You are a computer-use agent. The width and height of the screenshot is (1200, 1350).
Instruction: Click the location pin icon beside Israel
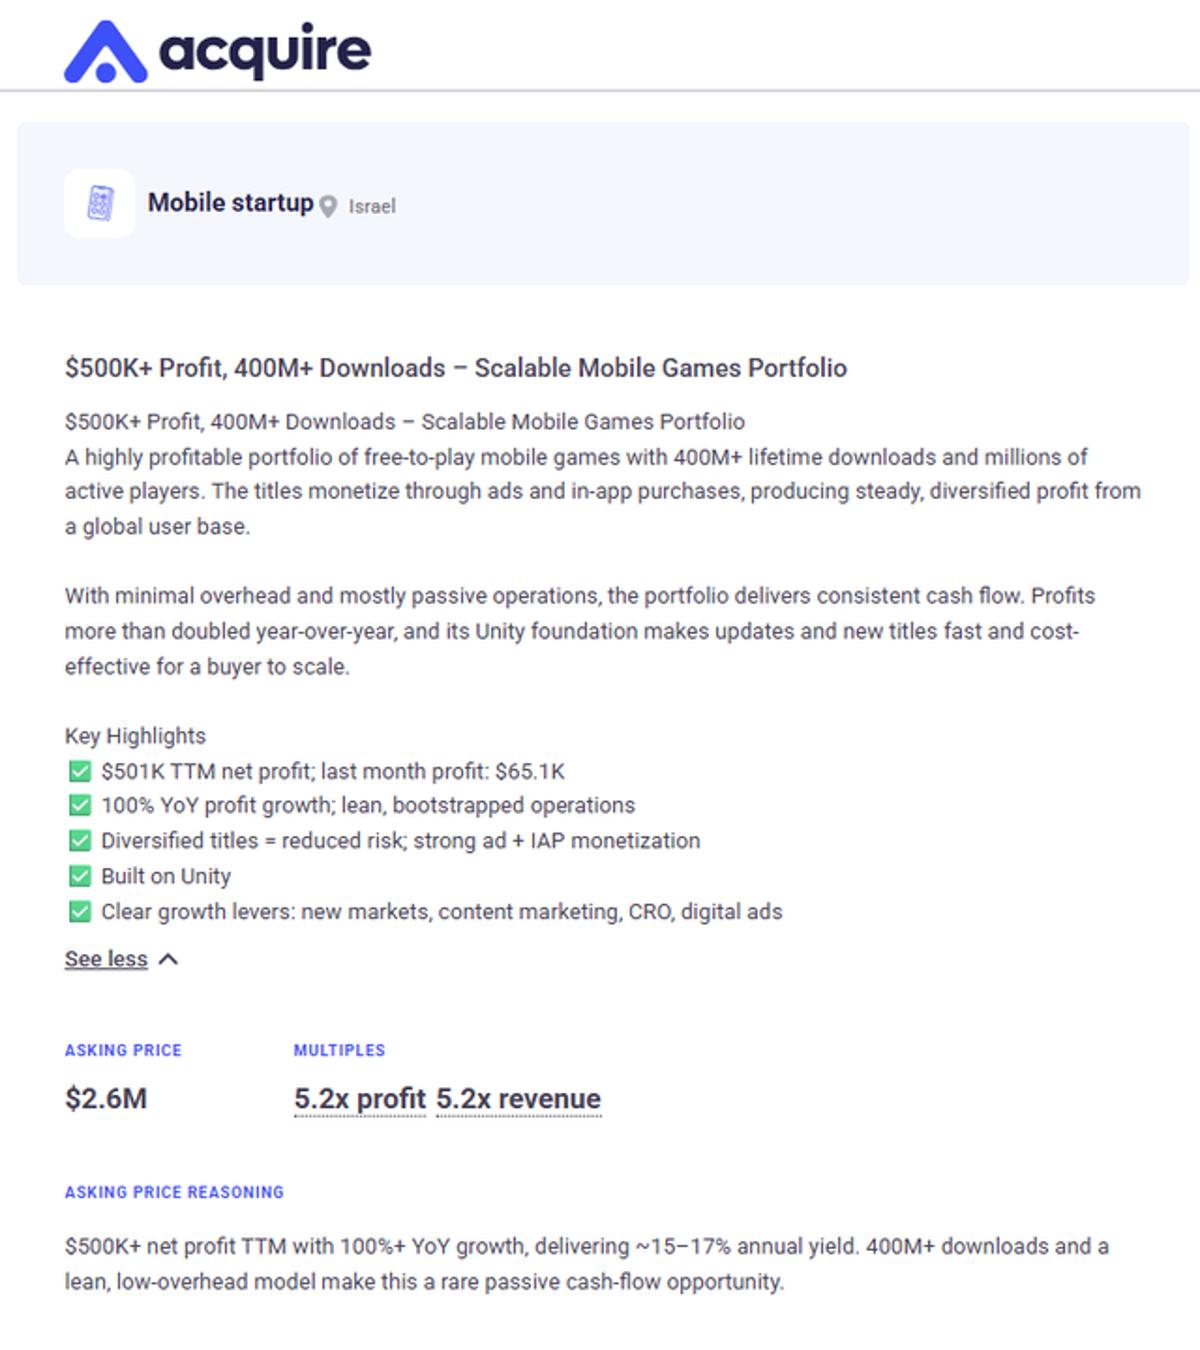click(328, 206)
